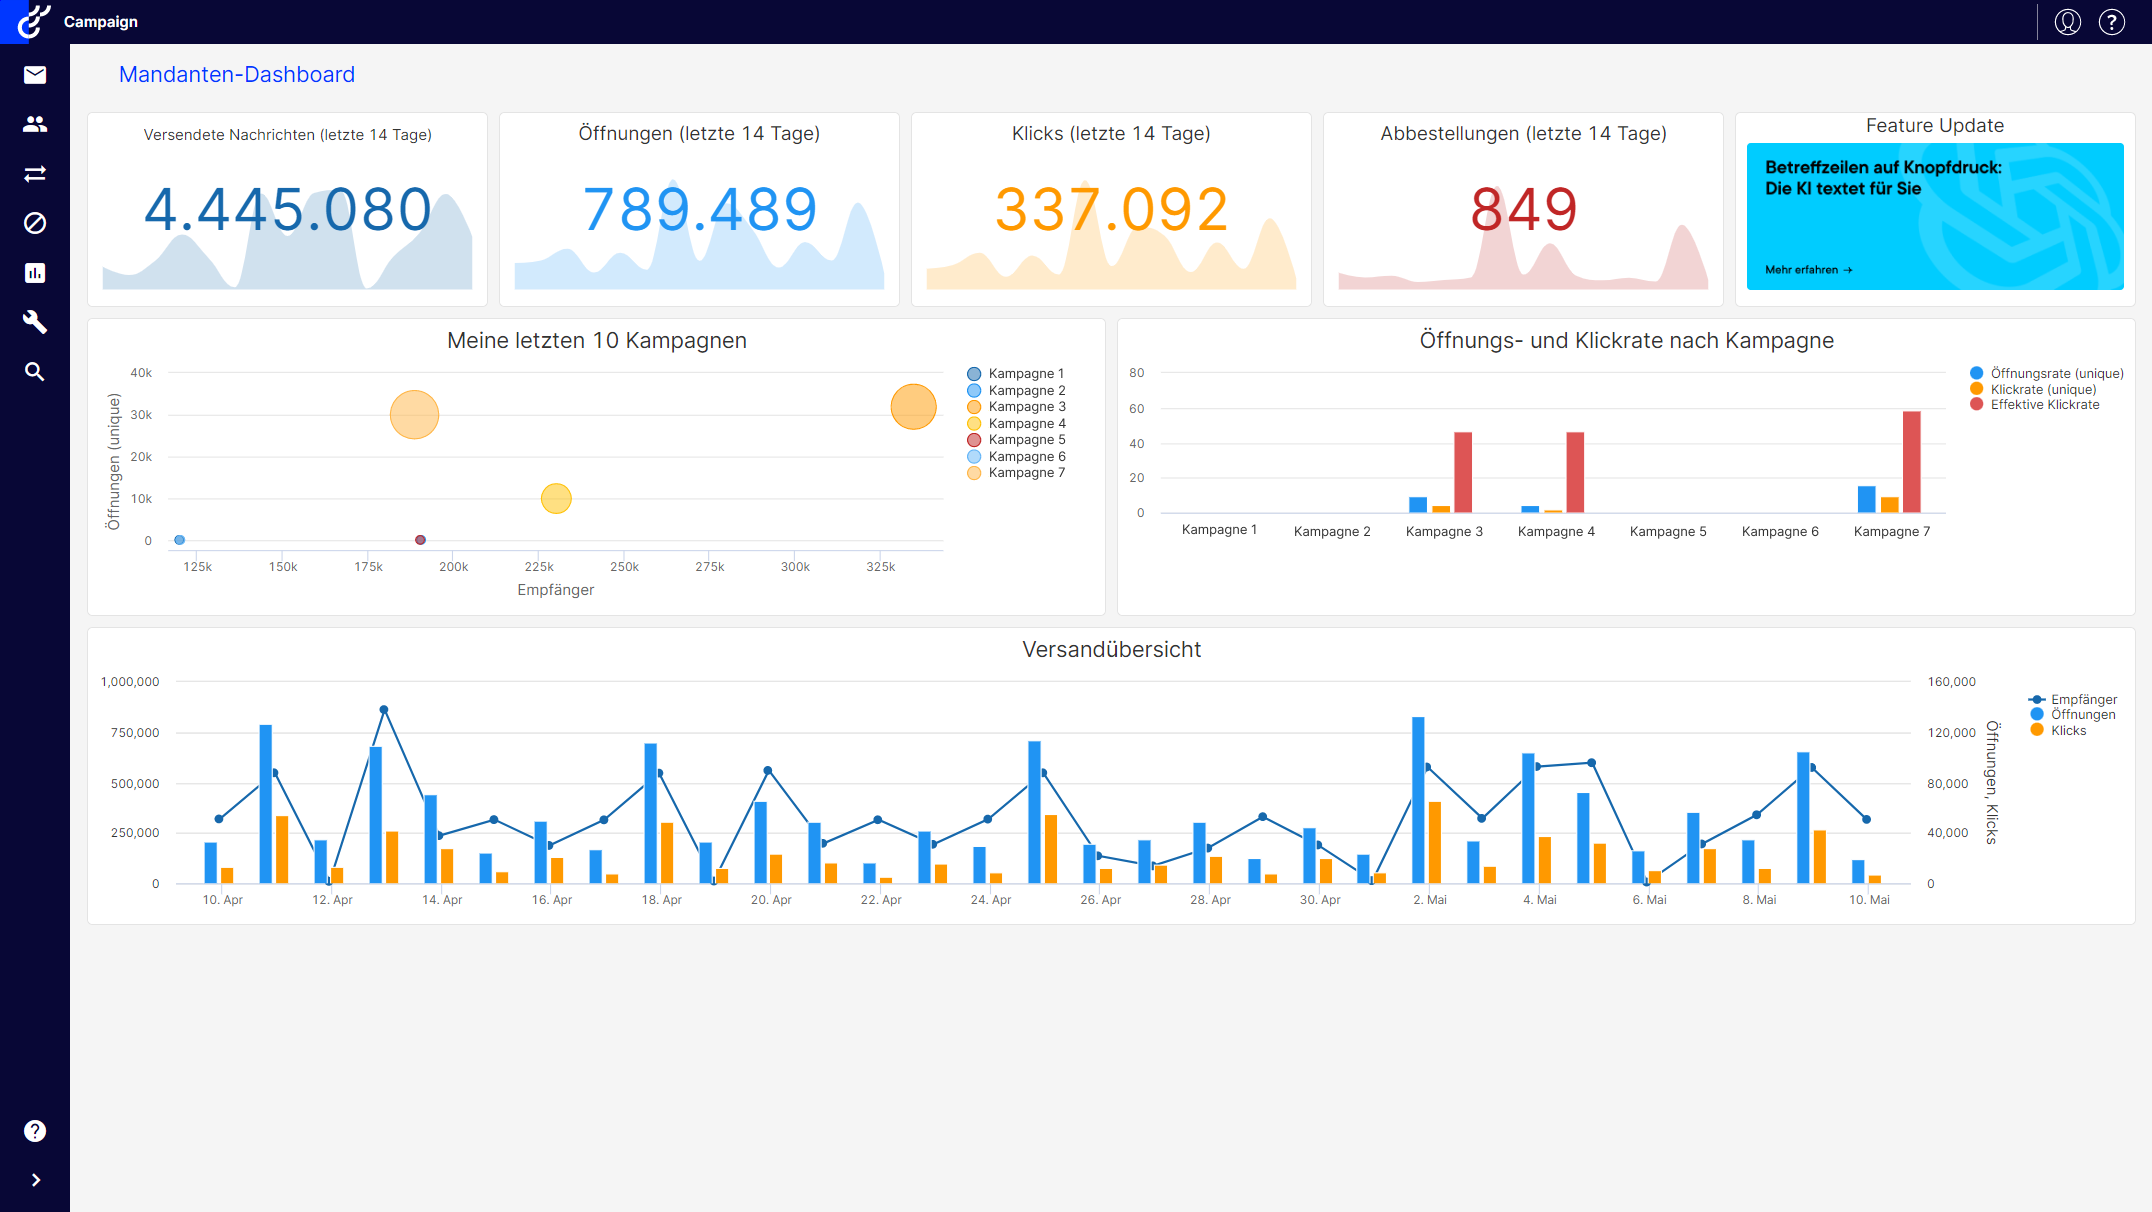The width and height of the screenshot is (2152, 1212).
Task: Click the Campaign logo in top-left corner
Action: coord(34,21)
